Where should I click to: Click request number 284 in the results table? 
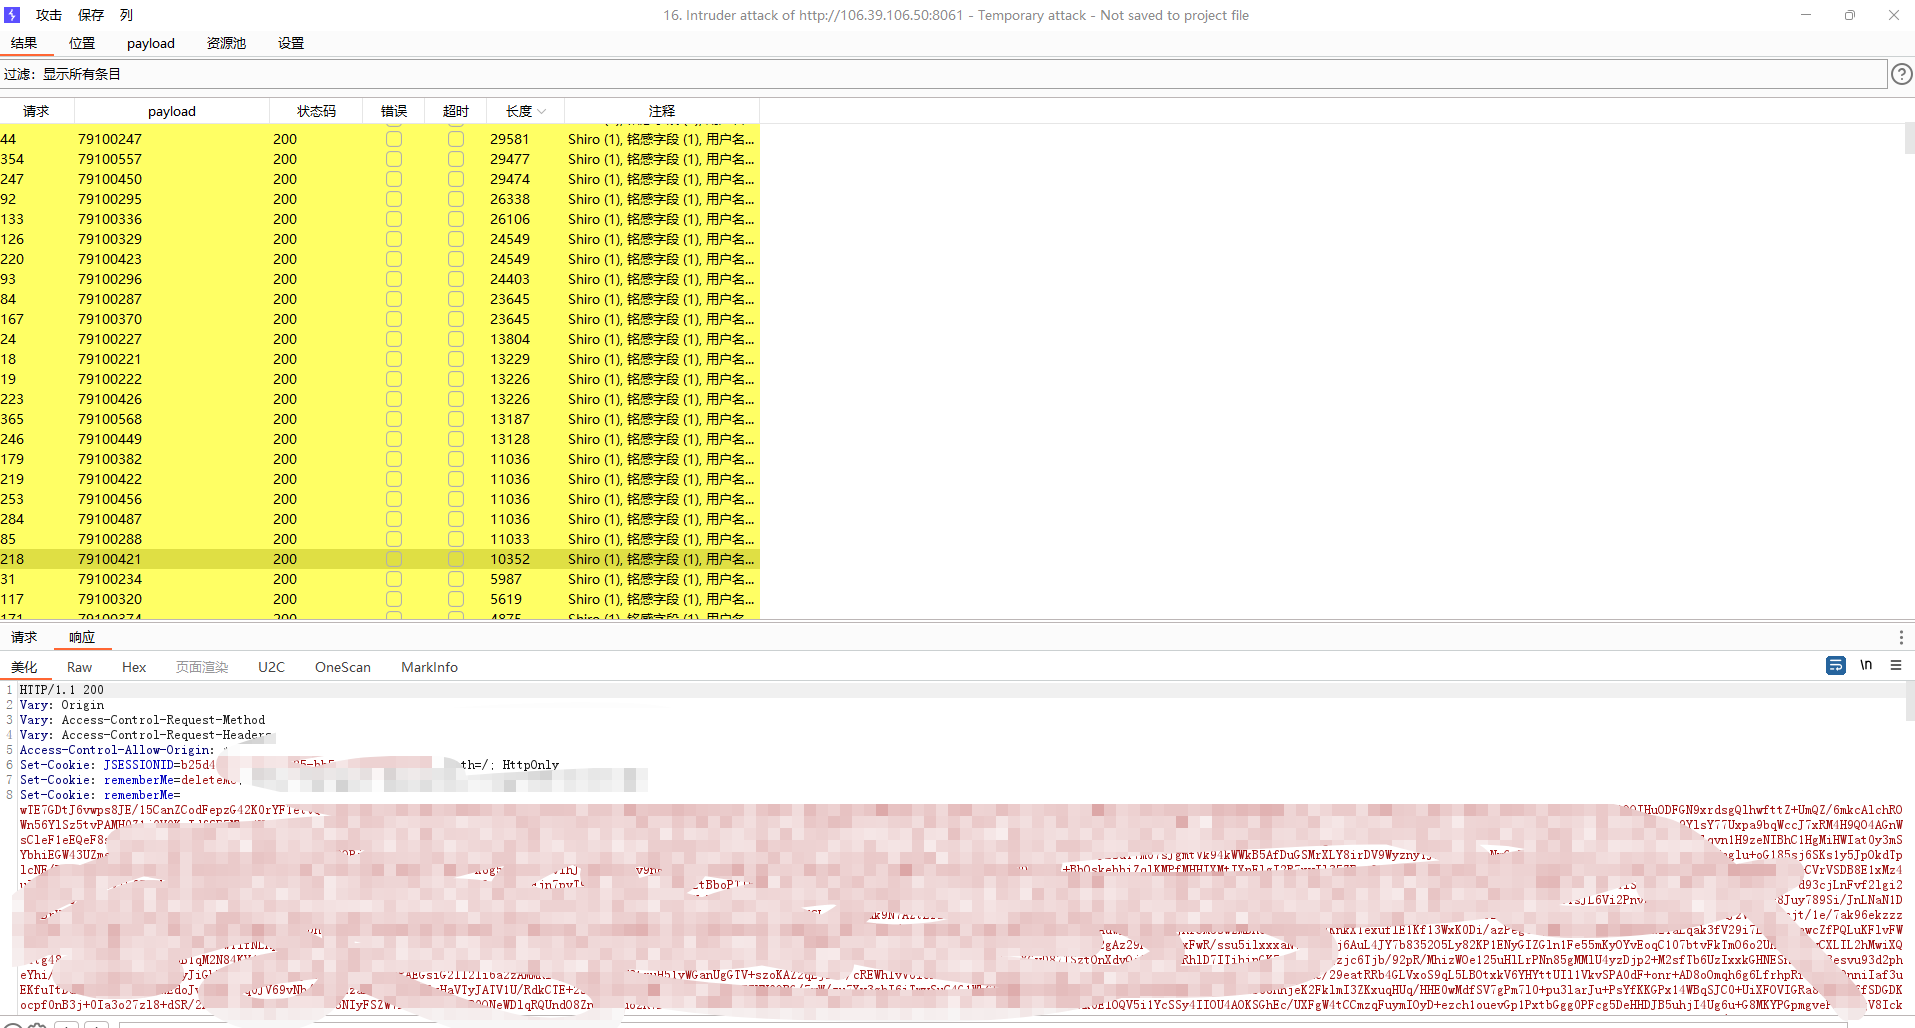[12, 519]
